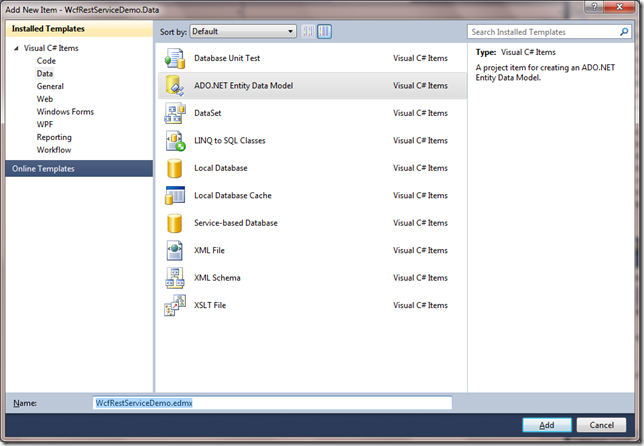This screenshot has width=644, height=446.
Task: Select the 'XML Schema' template name
Action: pos(217,278)
